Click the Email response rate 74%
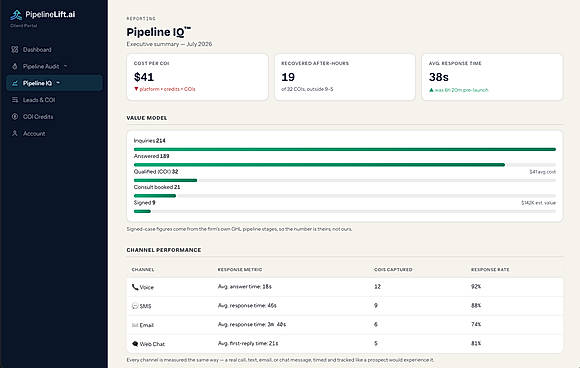The width and height of the screenshot is (580, 368). tap(476, 324)
